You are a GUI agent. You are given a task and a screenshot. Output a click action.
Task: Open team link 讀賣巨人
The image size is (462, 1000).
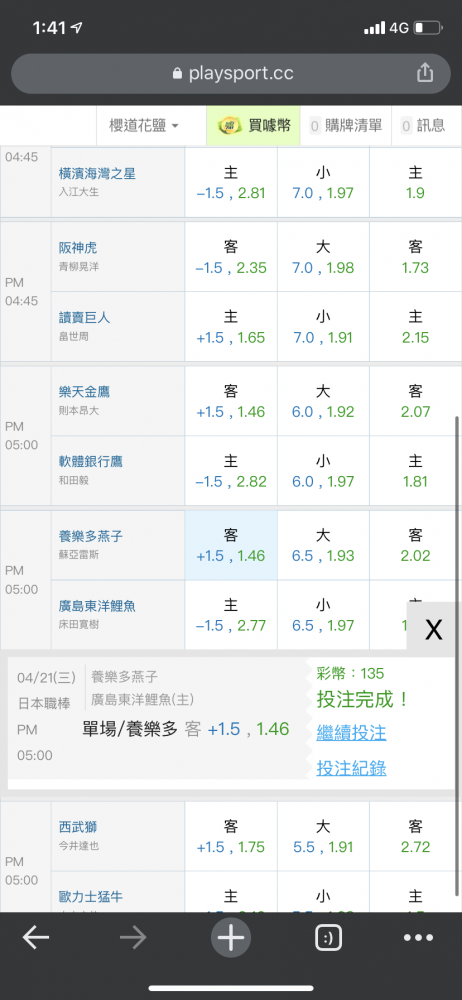click(84, 318)
